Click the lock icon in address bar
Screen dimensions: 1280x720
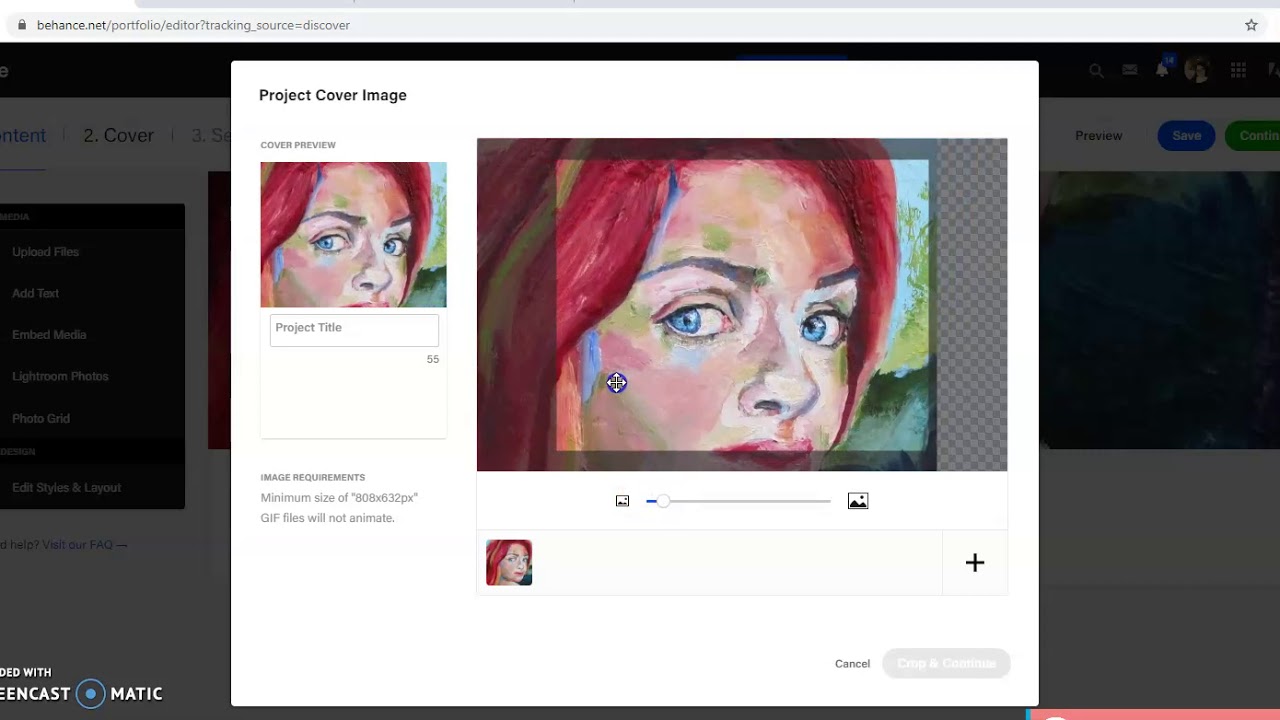22,25
